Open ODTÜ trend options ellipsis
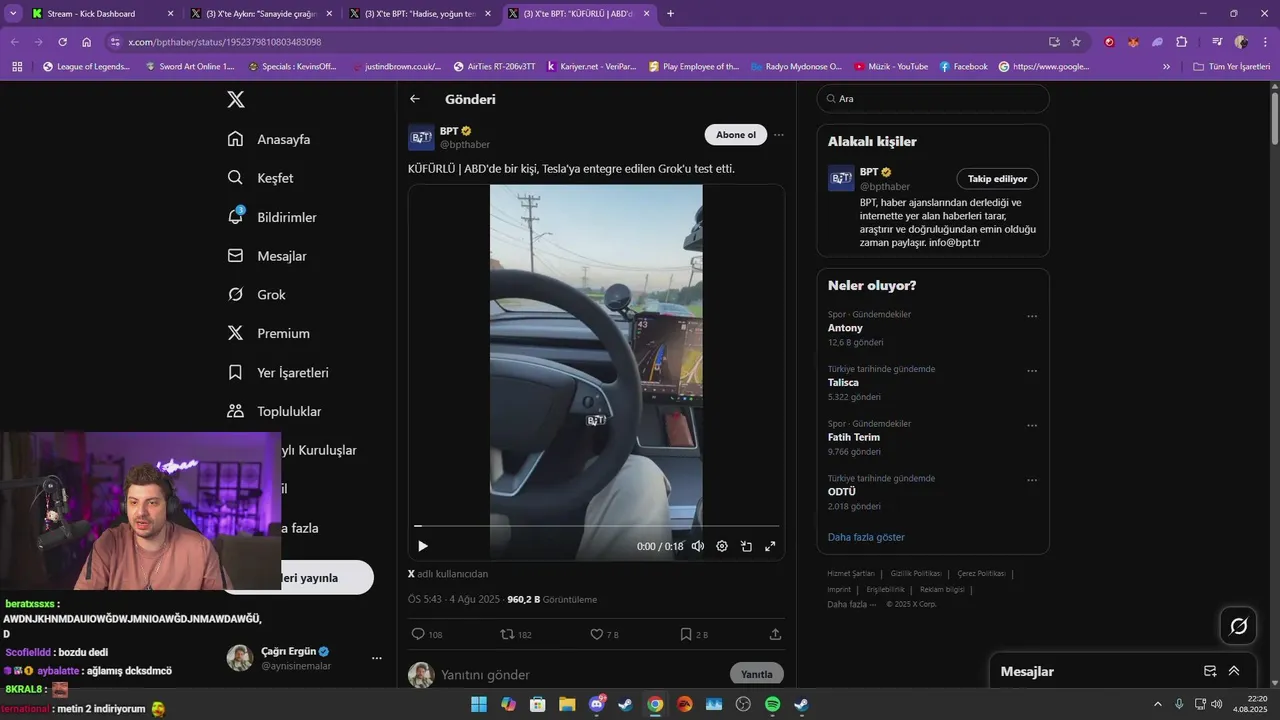 (1032, 481)
